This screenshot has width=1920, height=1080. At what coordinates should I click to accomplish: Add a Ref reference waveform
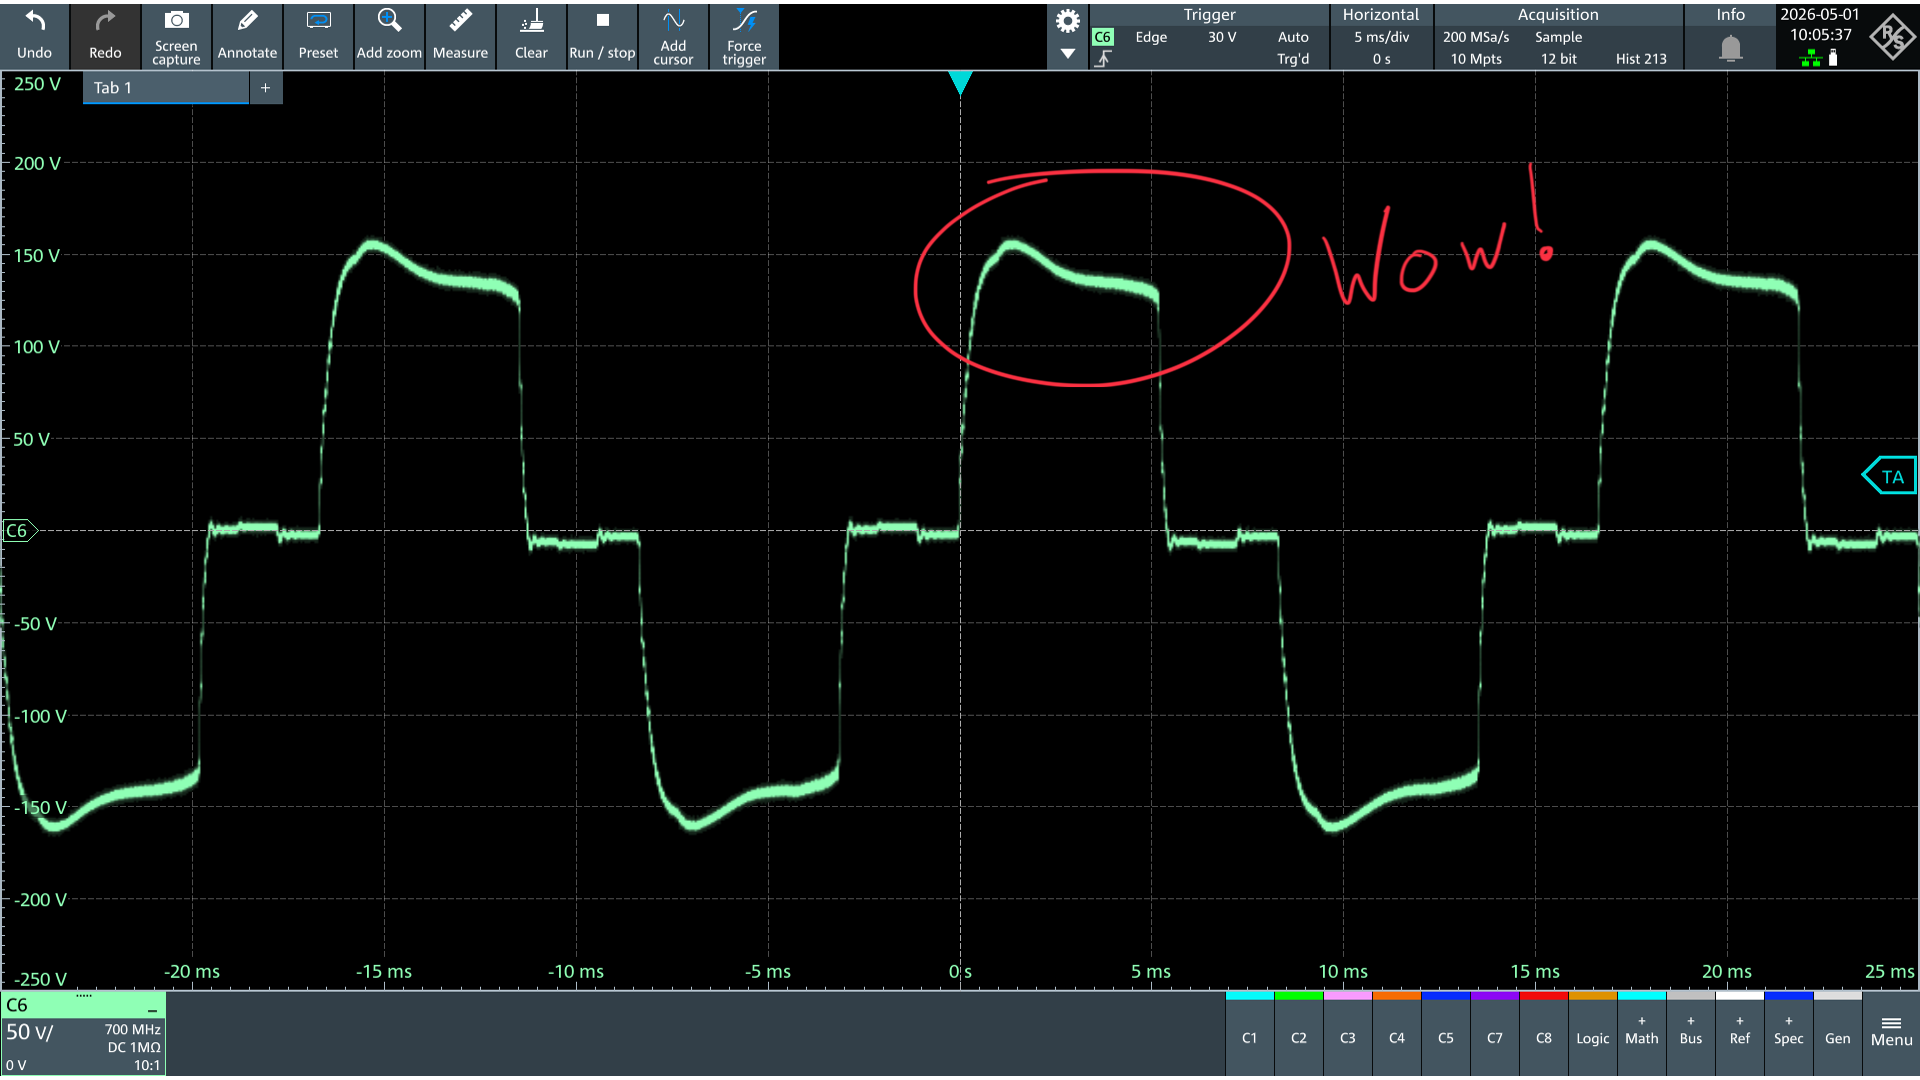[1740, 1034]
